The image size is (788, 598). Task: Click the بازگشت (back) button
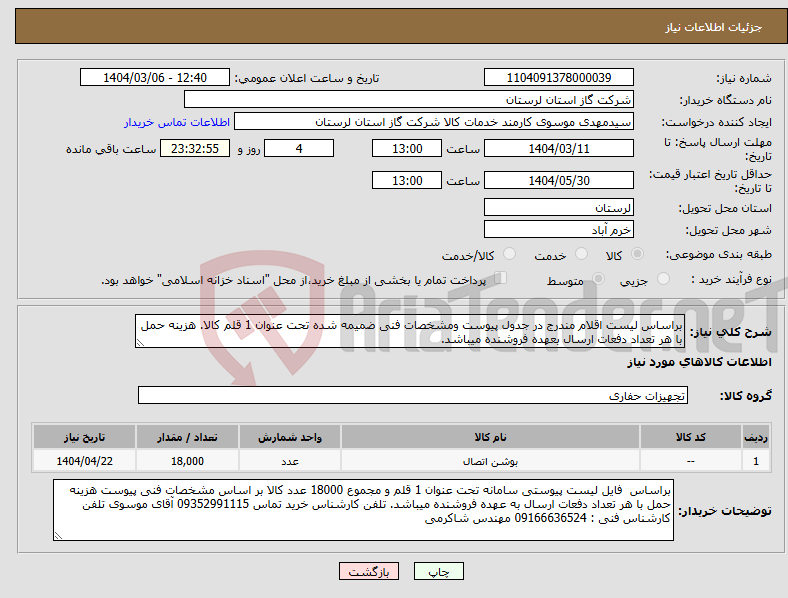[369, 571]
